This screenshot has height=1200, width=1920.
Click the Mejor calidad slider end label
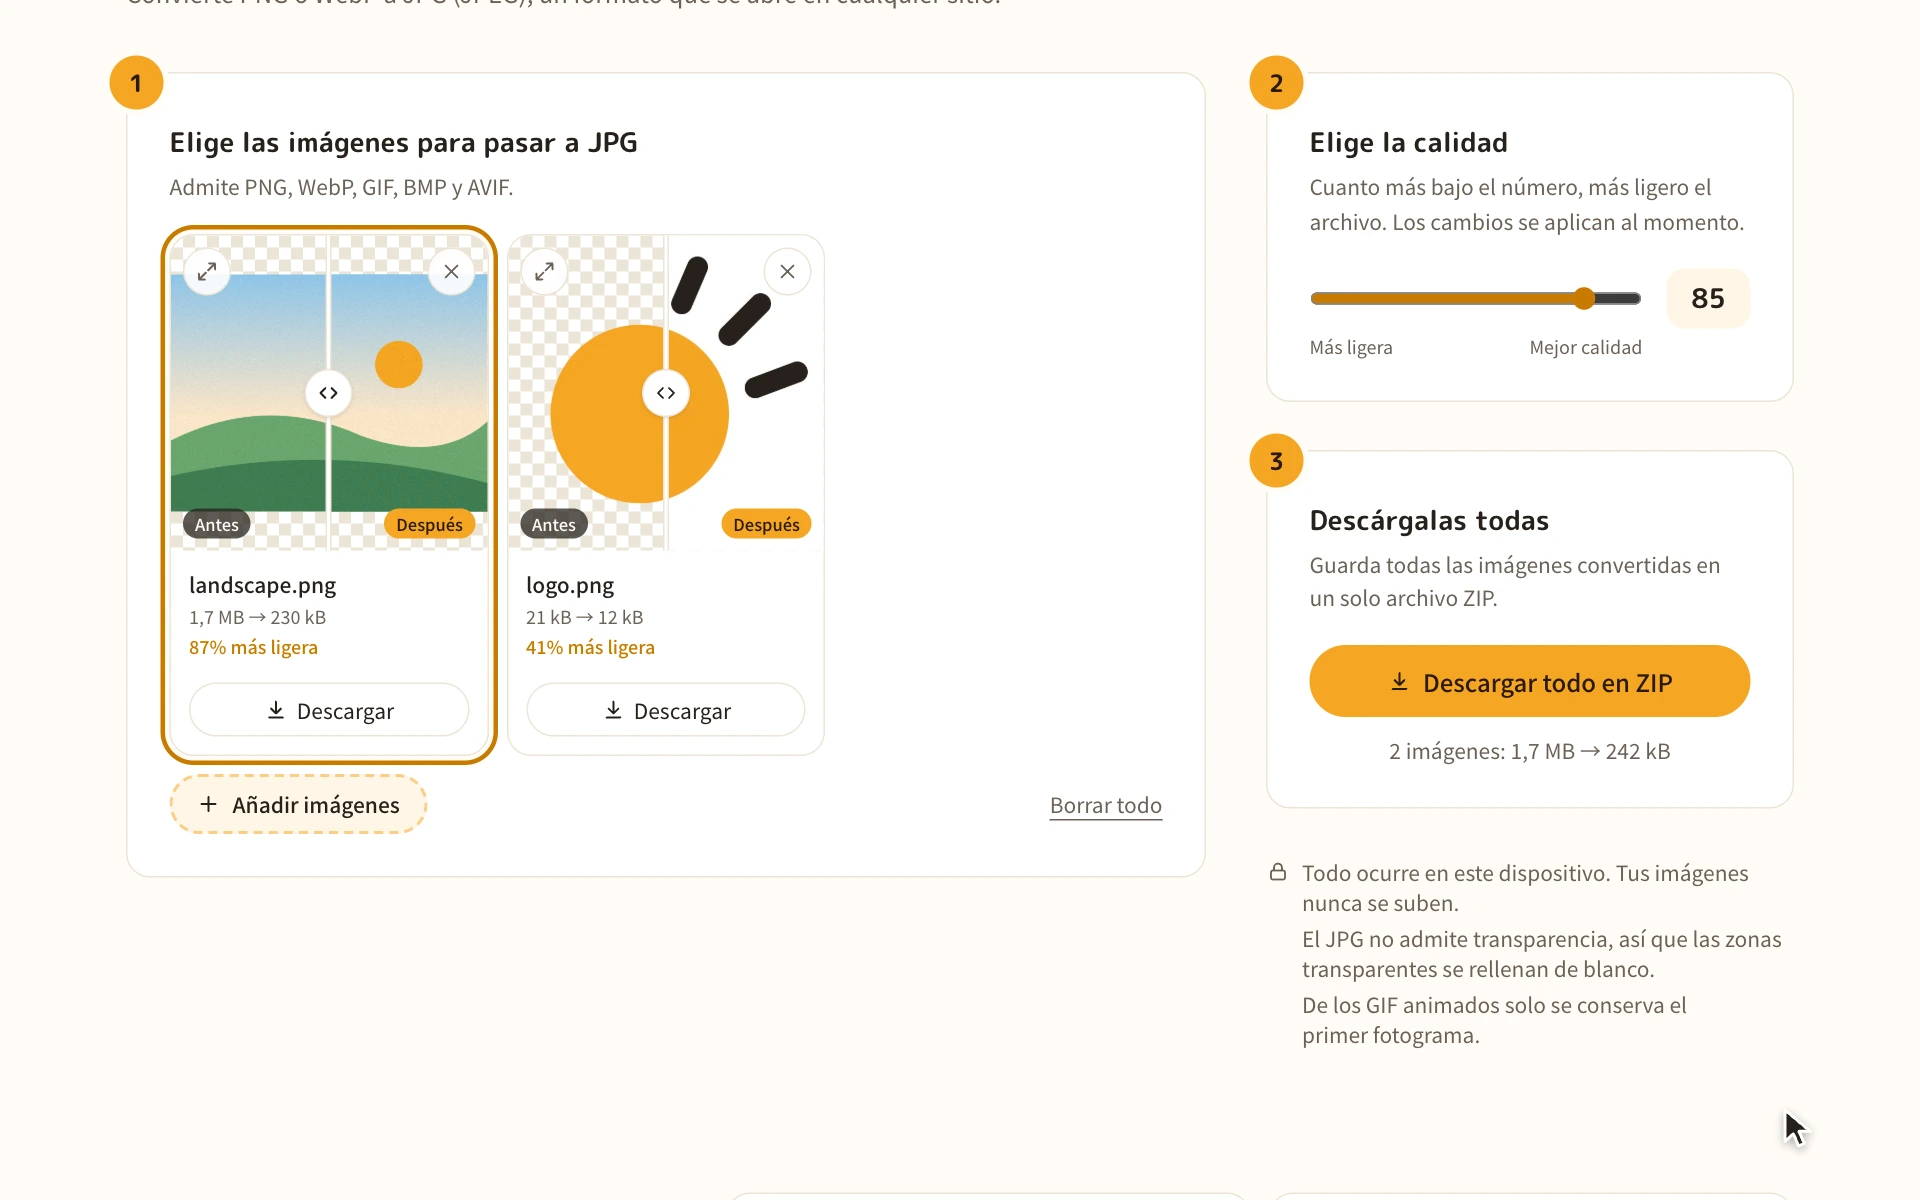coord(1585,347)
